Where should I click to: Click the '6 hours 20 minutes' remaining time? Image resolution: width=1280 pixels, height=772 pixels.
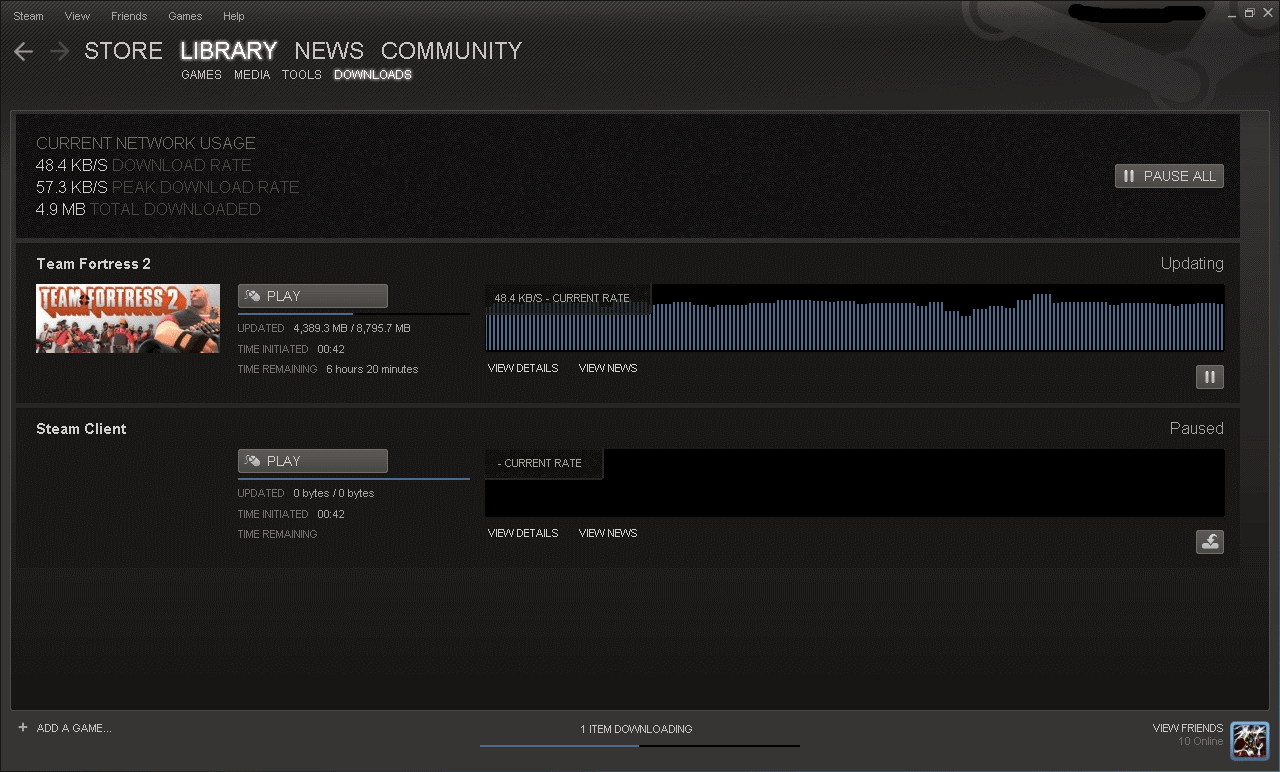click(x=372, y=369)
